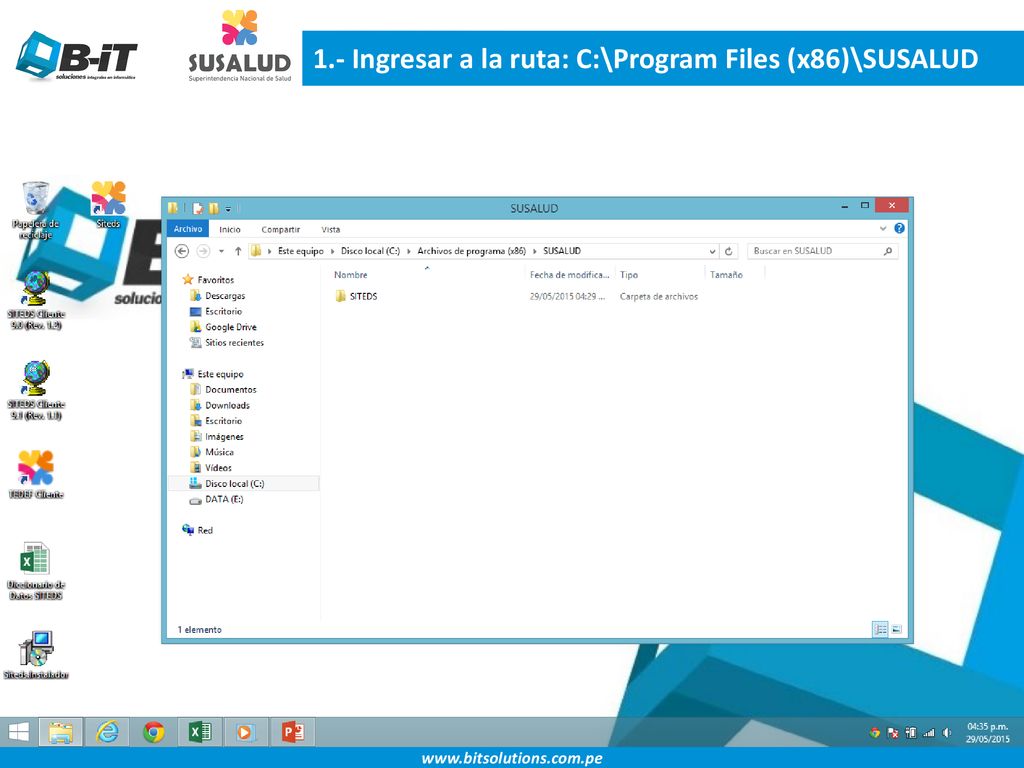Click Este equipo in the address breadcrumb
This screenshot has width=1024, height=768.
point(300,251)
